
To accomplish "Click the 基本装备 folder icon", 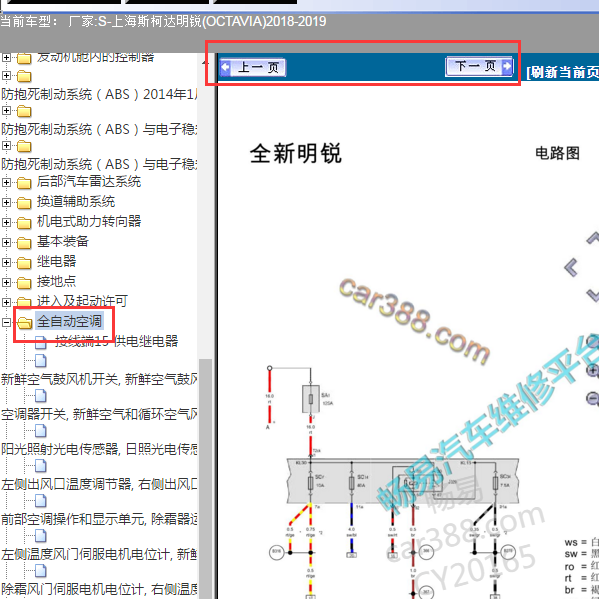I will tap(24, 243).
